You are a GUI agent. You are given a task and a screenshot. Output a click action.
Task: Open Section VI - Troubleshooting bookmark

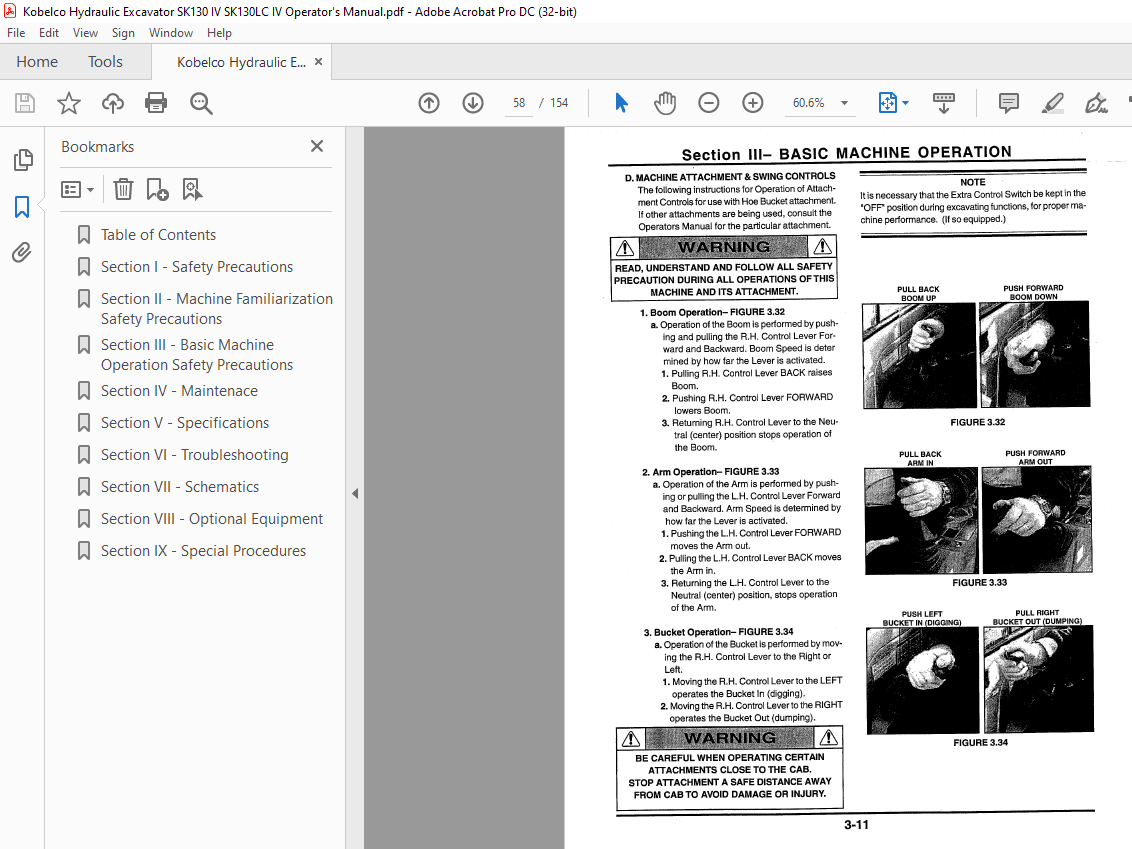point(194,455)
